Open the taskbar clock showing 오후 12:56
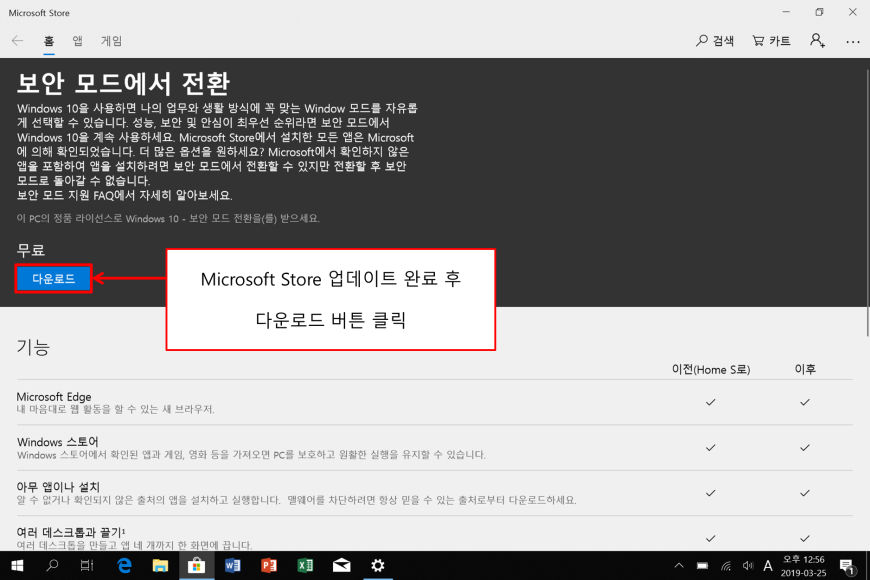870x580 pixels. (803, 566)
